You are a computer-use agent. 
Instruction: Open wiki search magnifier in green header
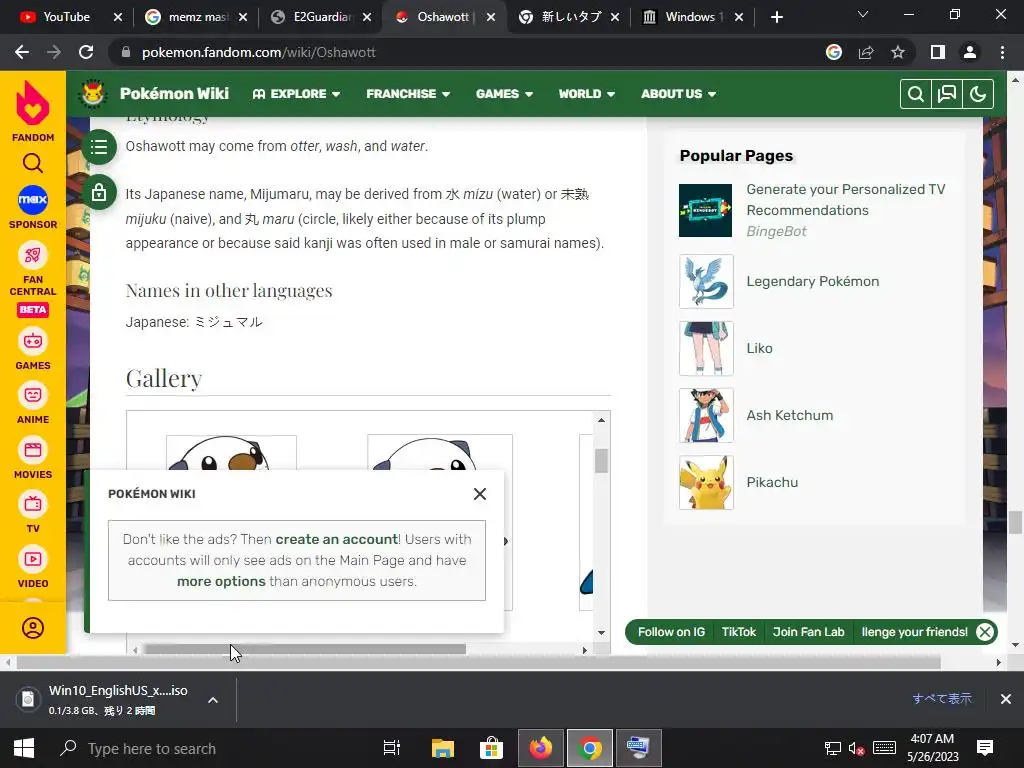point(916,94)
